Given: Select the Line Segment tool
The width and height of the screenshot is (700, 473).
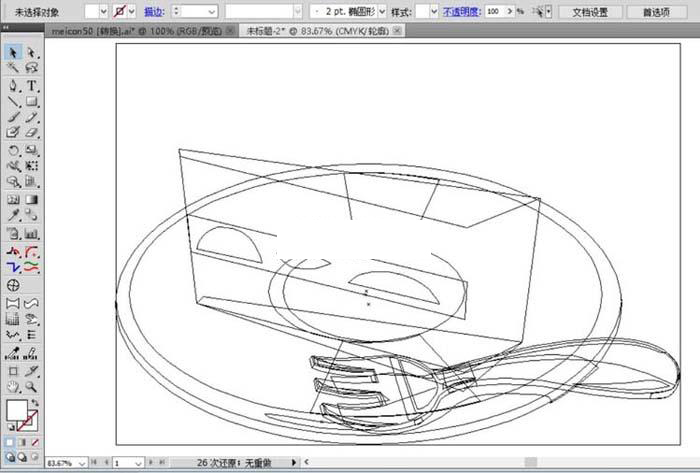Looking at the screenshot, I should point(13,101).
